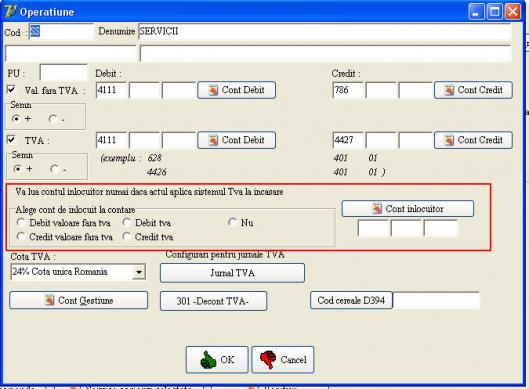
Task: Minimize the Operatiune window
Action: tap(476, 12)
